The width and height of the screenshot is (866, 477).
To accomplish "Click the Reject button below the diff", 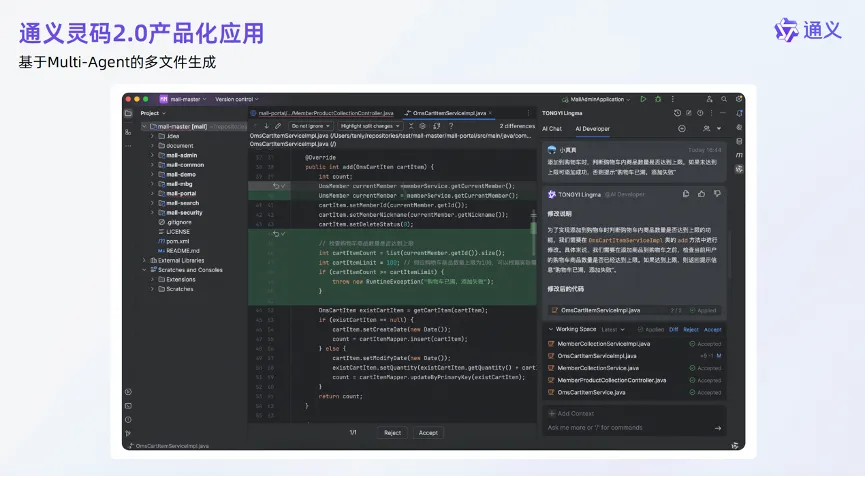I will pos(393,433).
